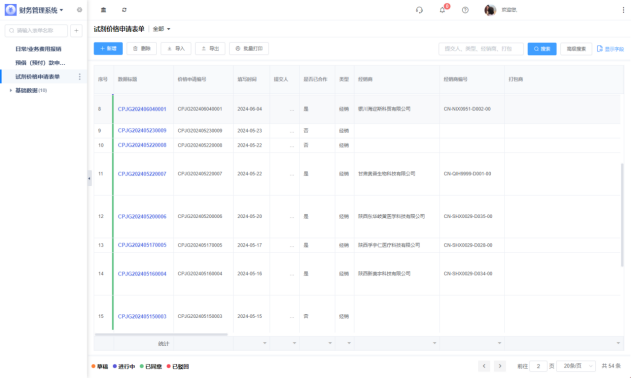Screen dimensions: 632x378
Task: Go to the home icon in top bar
Action: [x=103, y=10]
